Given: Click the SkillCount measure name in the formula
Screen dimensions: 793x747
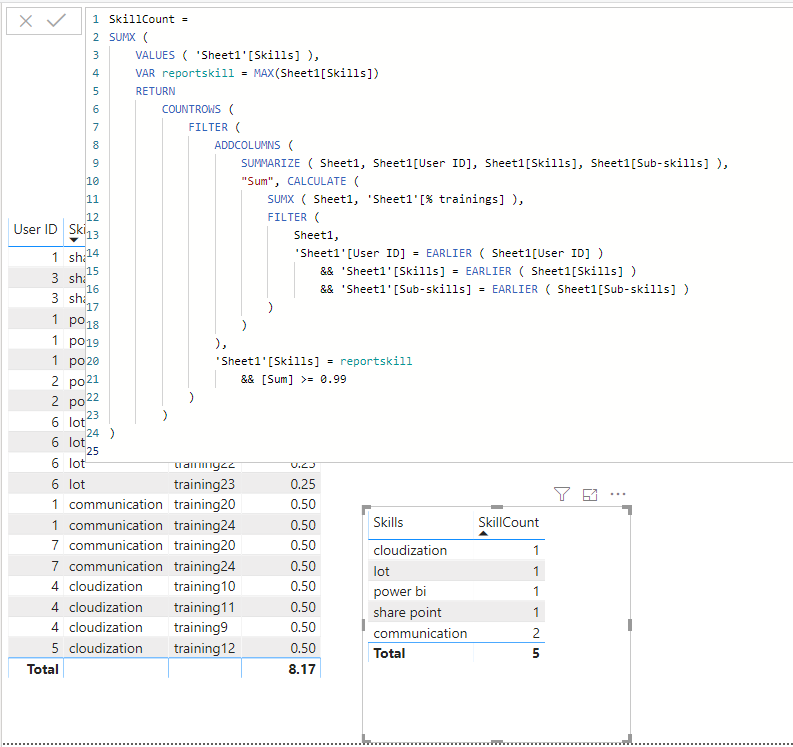Looking at the screenshot, I should pyautogui.click(x=142, y=19).
